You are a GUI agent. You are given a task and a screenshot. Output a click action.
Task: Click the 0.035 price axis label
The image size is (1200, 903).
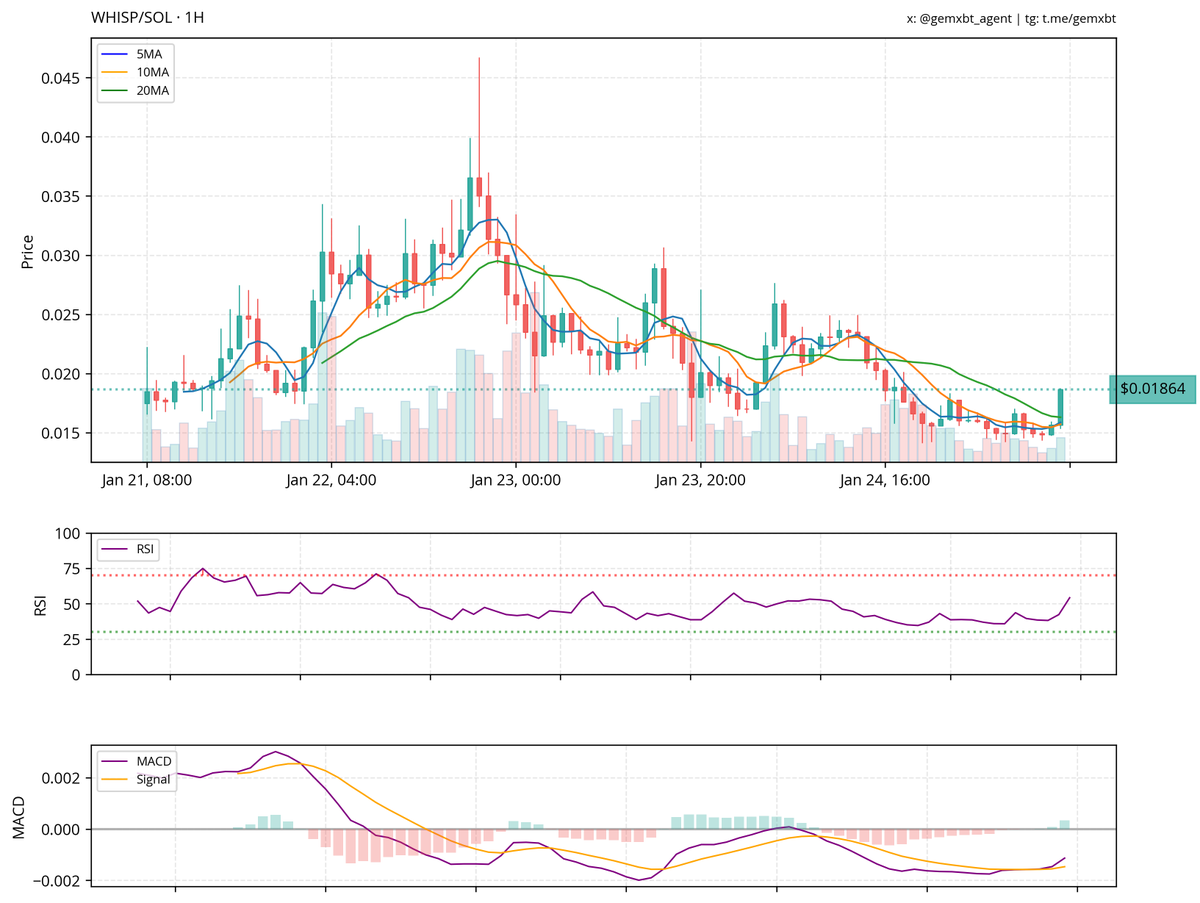(62, 196)
